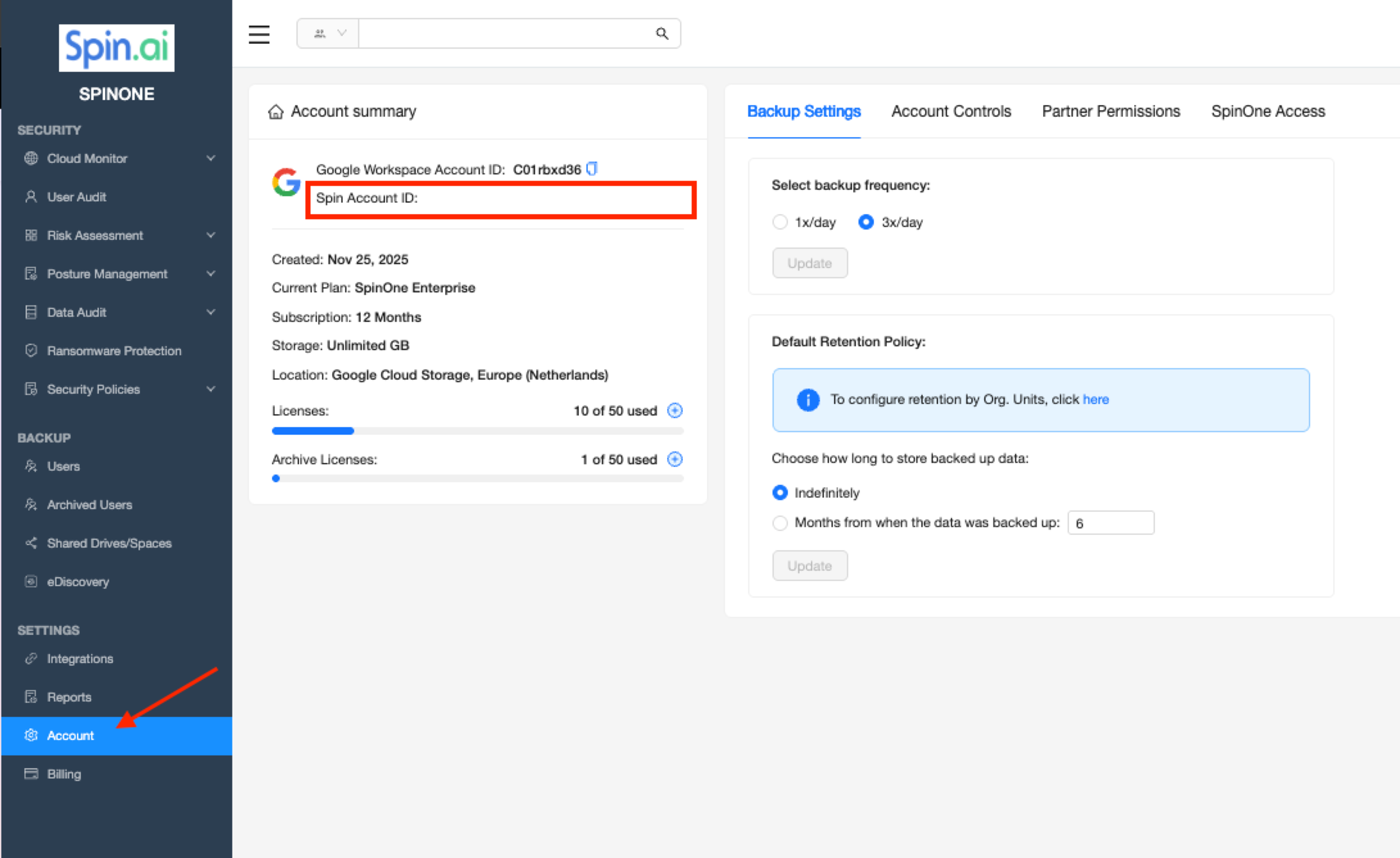Image resolution: width=1400 pixels, height=858 pixels.
Task: Go to Ransomware Protection page
Action: [116, 351]
